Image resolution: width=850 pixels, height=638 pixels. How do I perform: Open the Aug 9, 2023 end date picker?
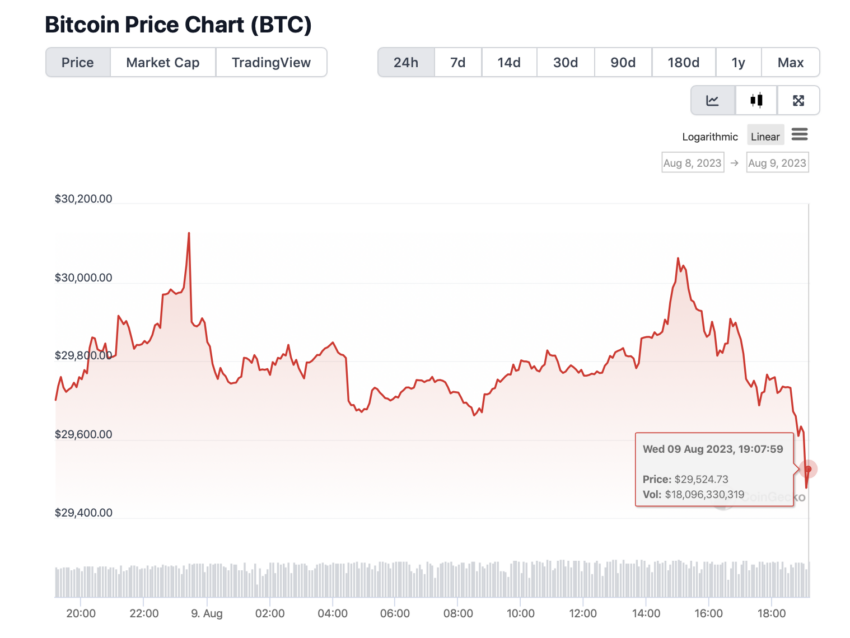coord(777,163)
